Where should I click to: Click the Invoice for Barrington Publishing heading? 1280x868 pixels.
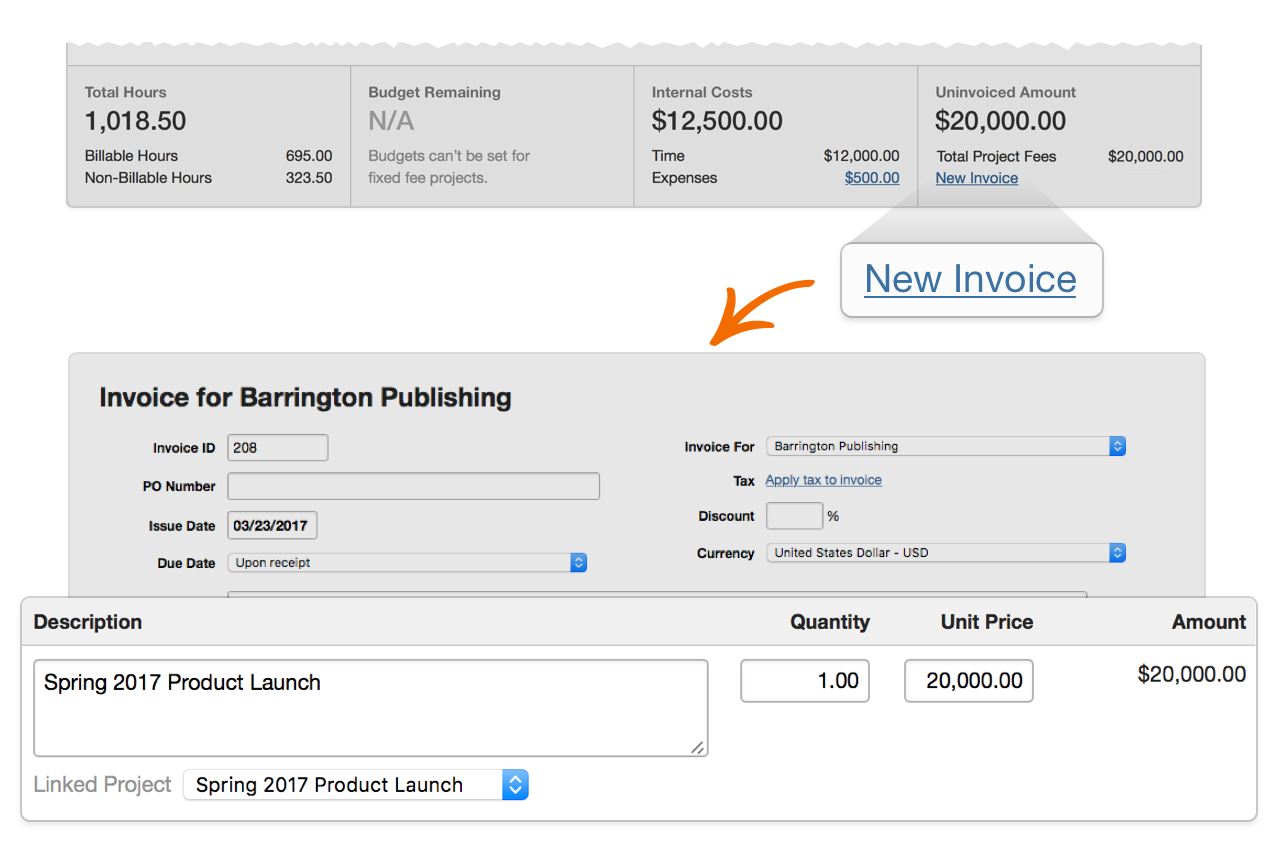pos(305,398)
